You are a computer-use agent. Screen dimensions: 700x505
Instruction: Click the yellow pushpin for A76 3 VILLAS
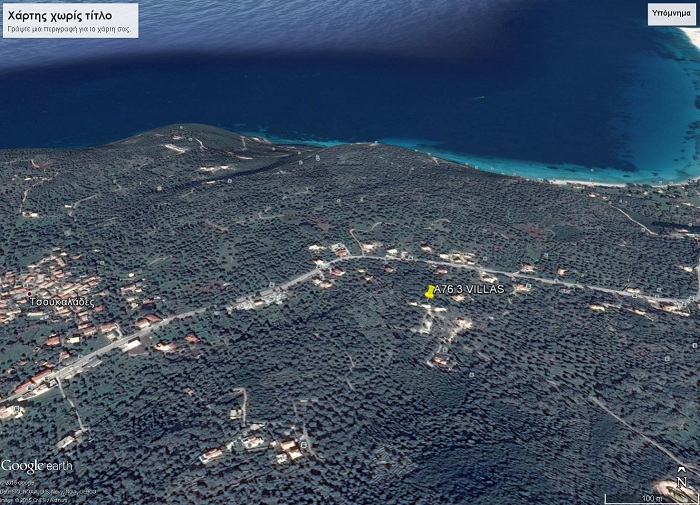[430, 292]
